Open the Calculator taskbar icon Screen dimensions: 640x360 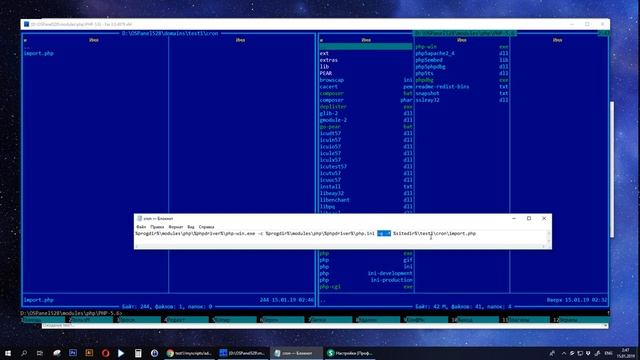pyautogui.click(x=138, y=353)
